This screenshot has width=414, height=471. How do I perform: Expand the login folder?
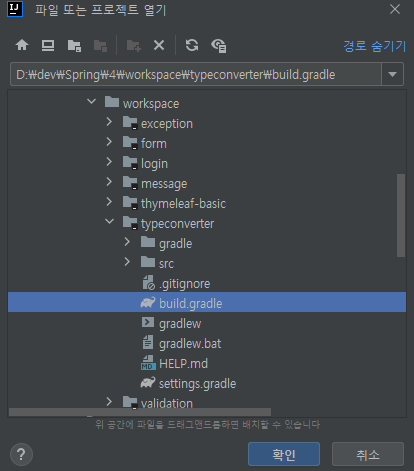pos(109,162)
